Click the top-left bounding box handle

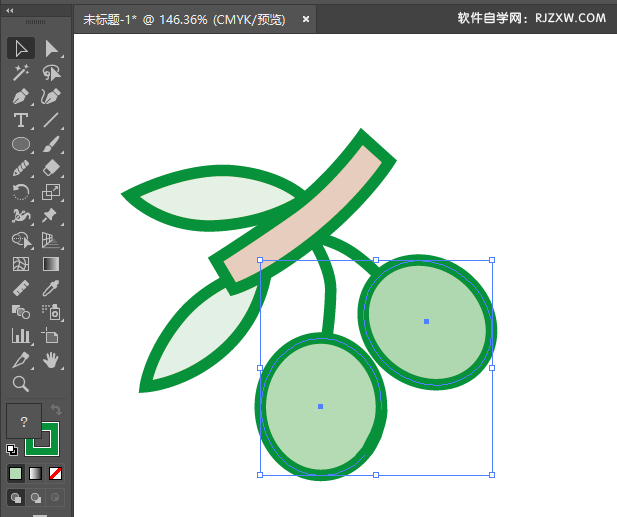(260, 260)
